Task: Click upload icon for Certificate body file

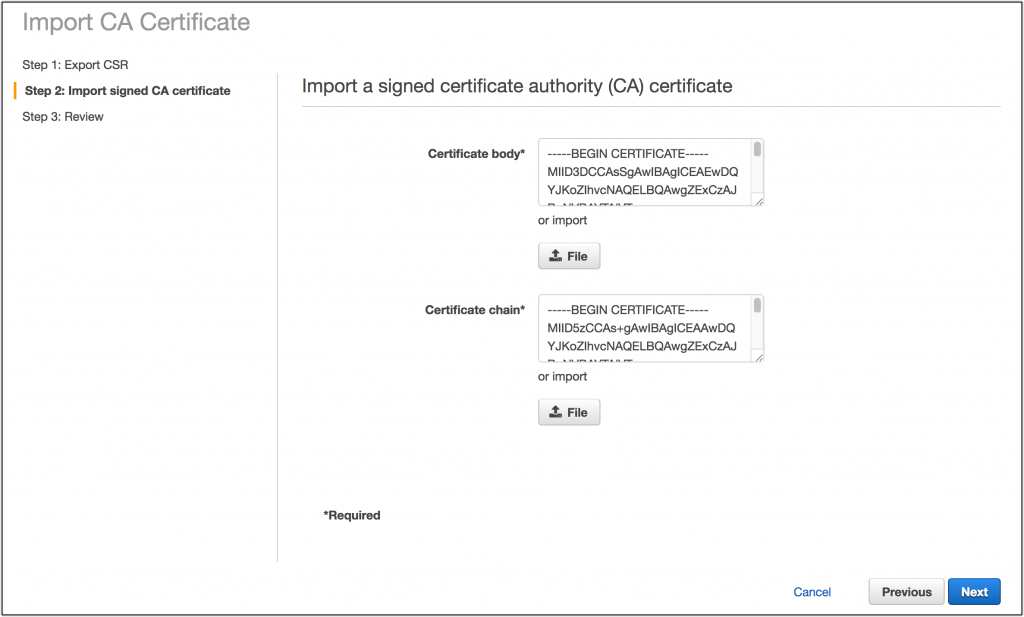Action: tap(555, 256)
